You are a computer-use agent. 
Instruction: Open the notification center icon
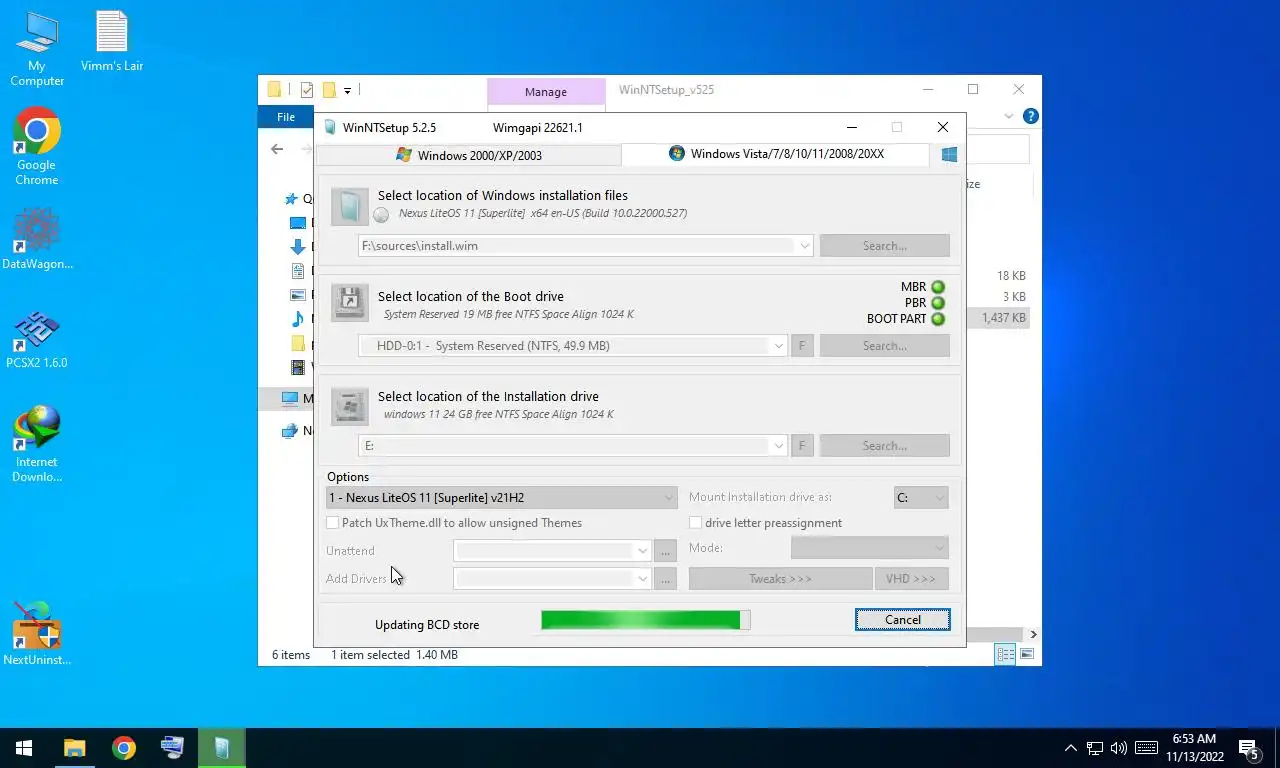coord(1249,748)
